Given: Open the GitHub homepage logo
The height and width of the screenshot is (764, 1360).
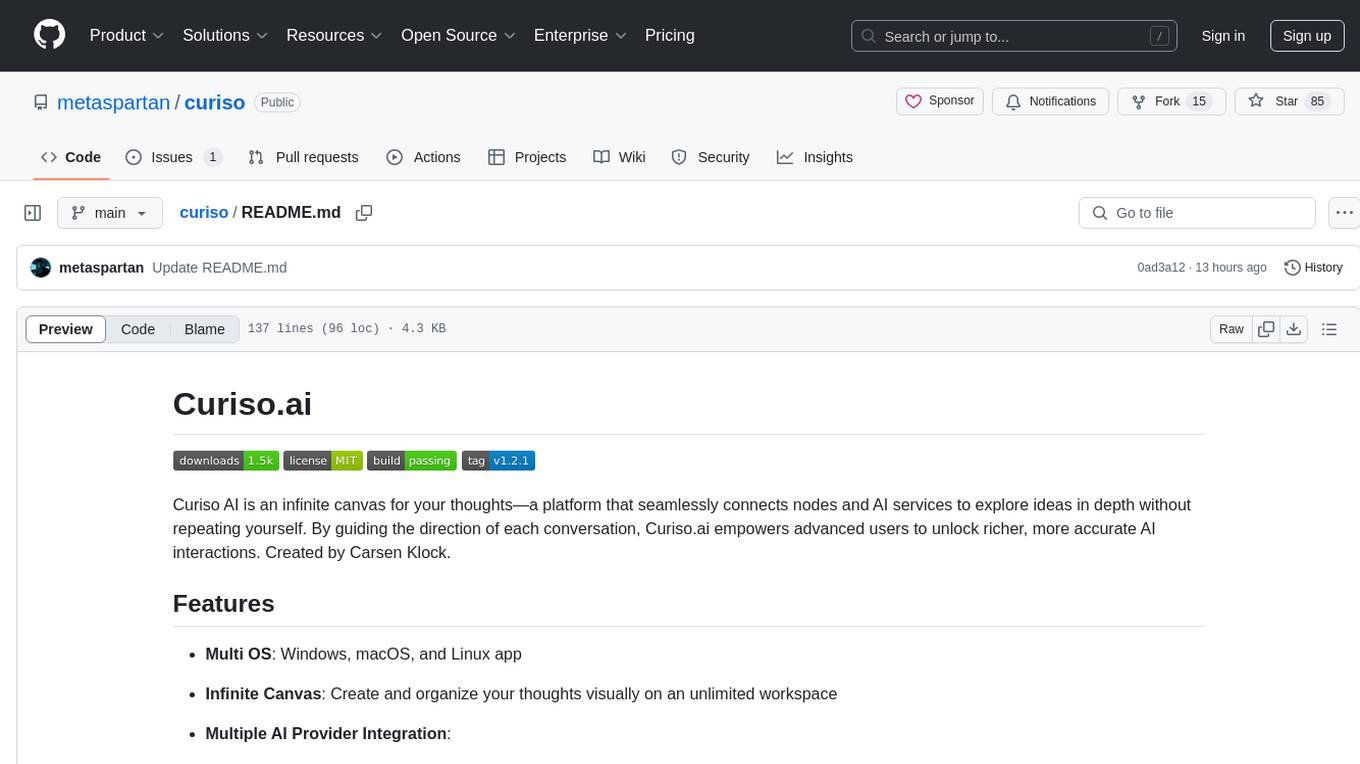Looking at the screenshot, I should point(49,35).
